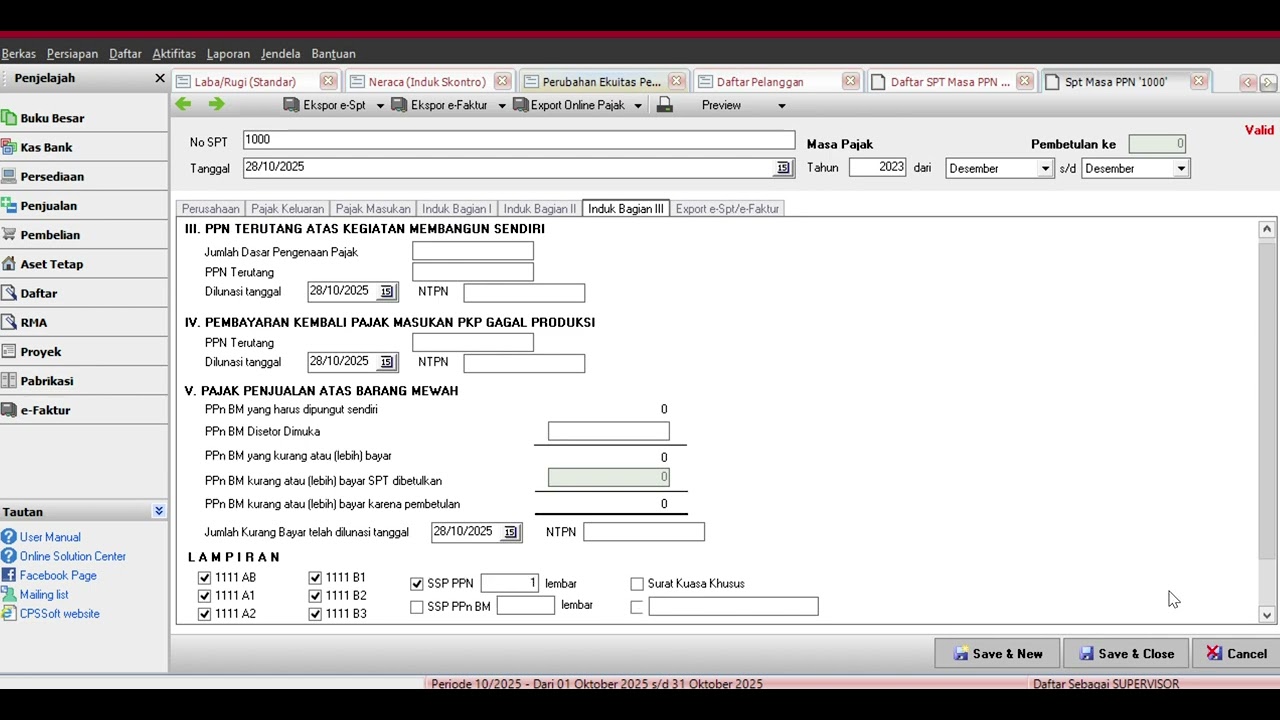Open the Berkas menu
This screenshot has width=1280, height=720.
[x=19, y=54]
